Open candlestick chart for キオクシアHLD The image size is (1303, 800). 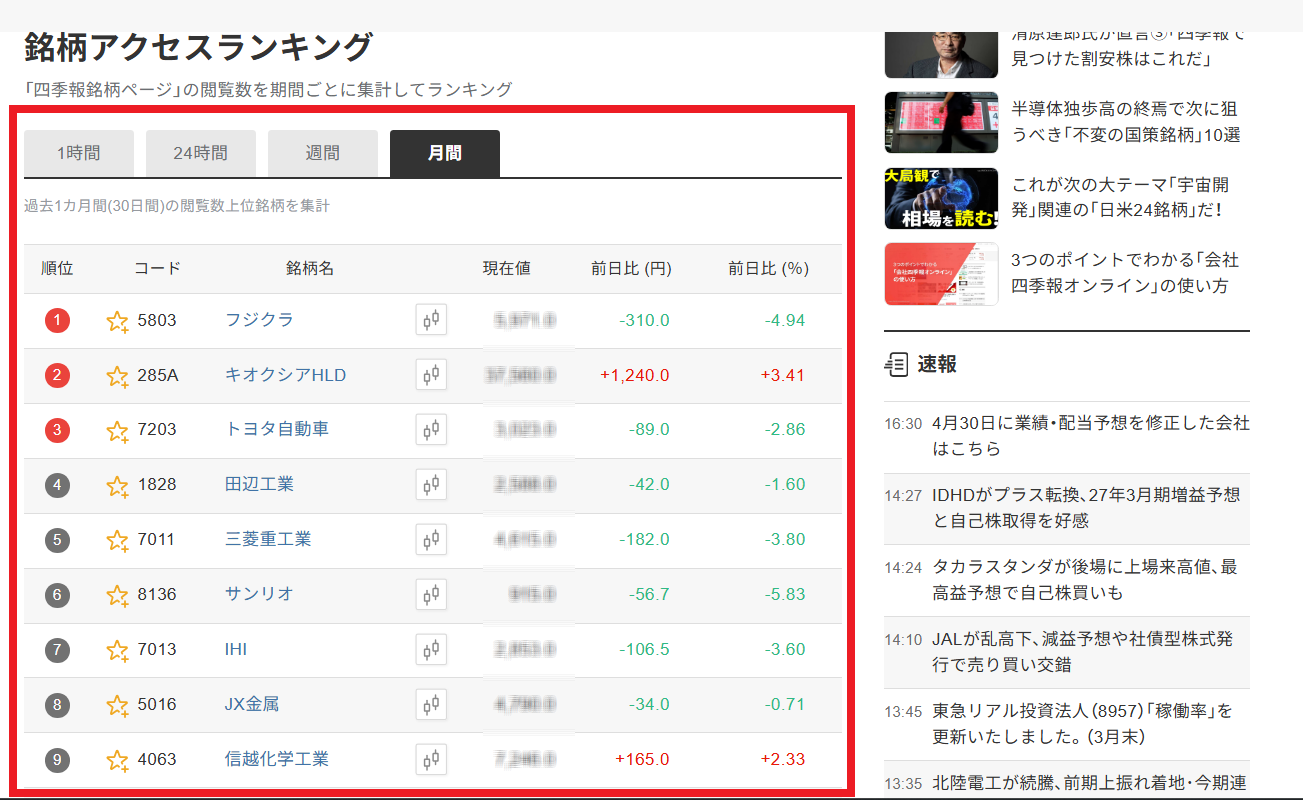(431, 375)
